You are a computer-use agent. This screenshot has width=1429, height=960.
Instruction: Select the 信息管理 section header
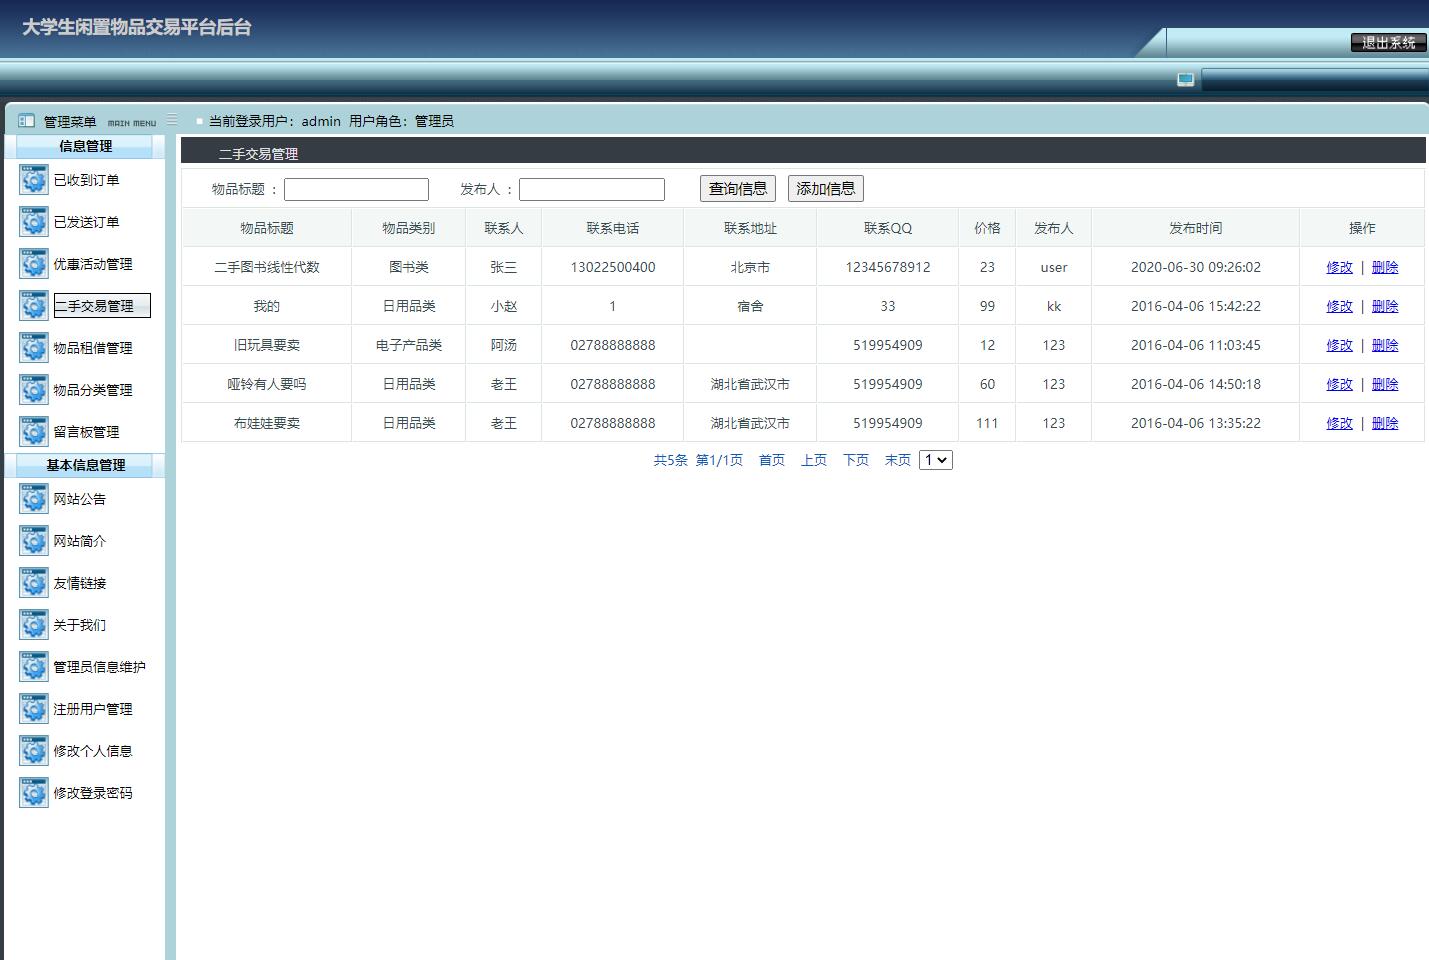pyautogui.click(x=84, y=145)
